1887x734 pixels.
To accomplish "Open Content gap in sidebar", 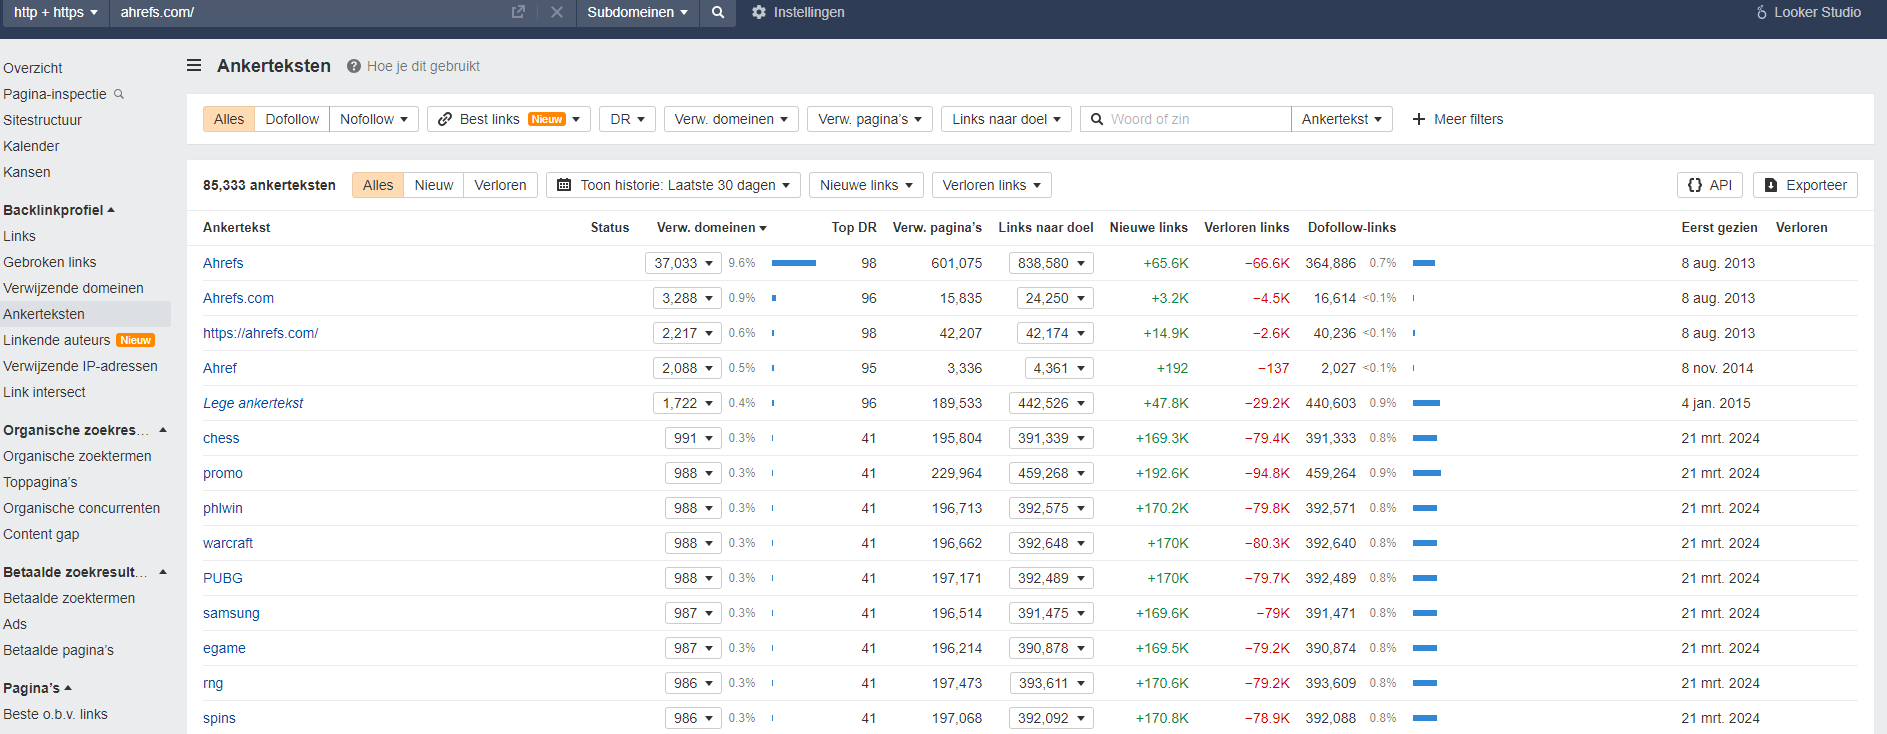I will [x=41, y=534].
